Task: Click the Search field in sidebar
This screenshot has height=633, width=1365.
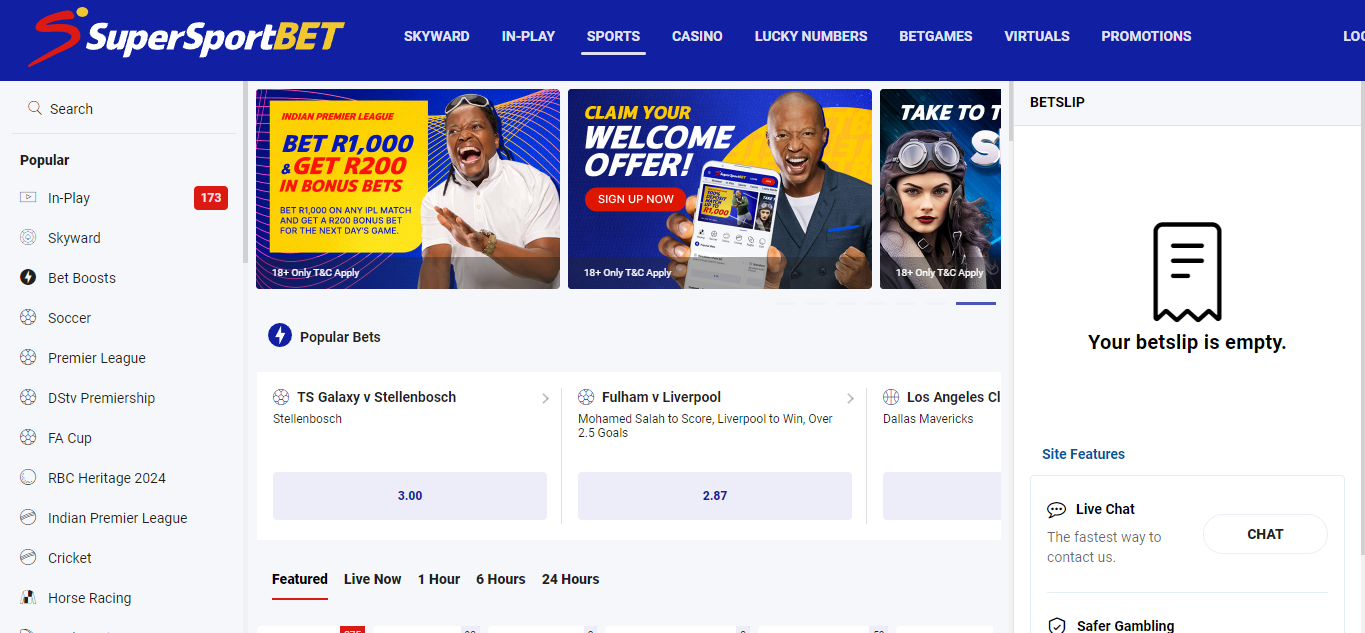Action: click(124, 109)
